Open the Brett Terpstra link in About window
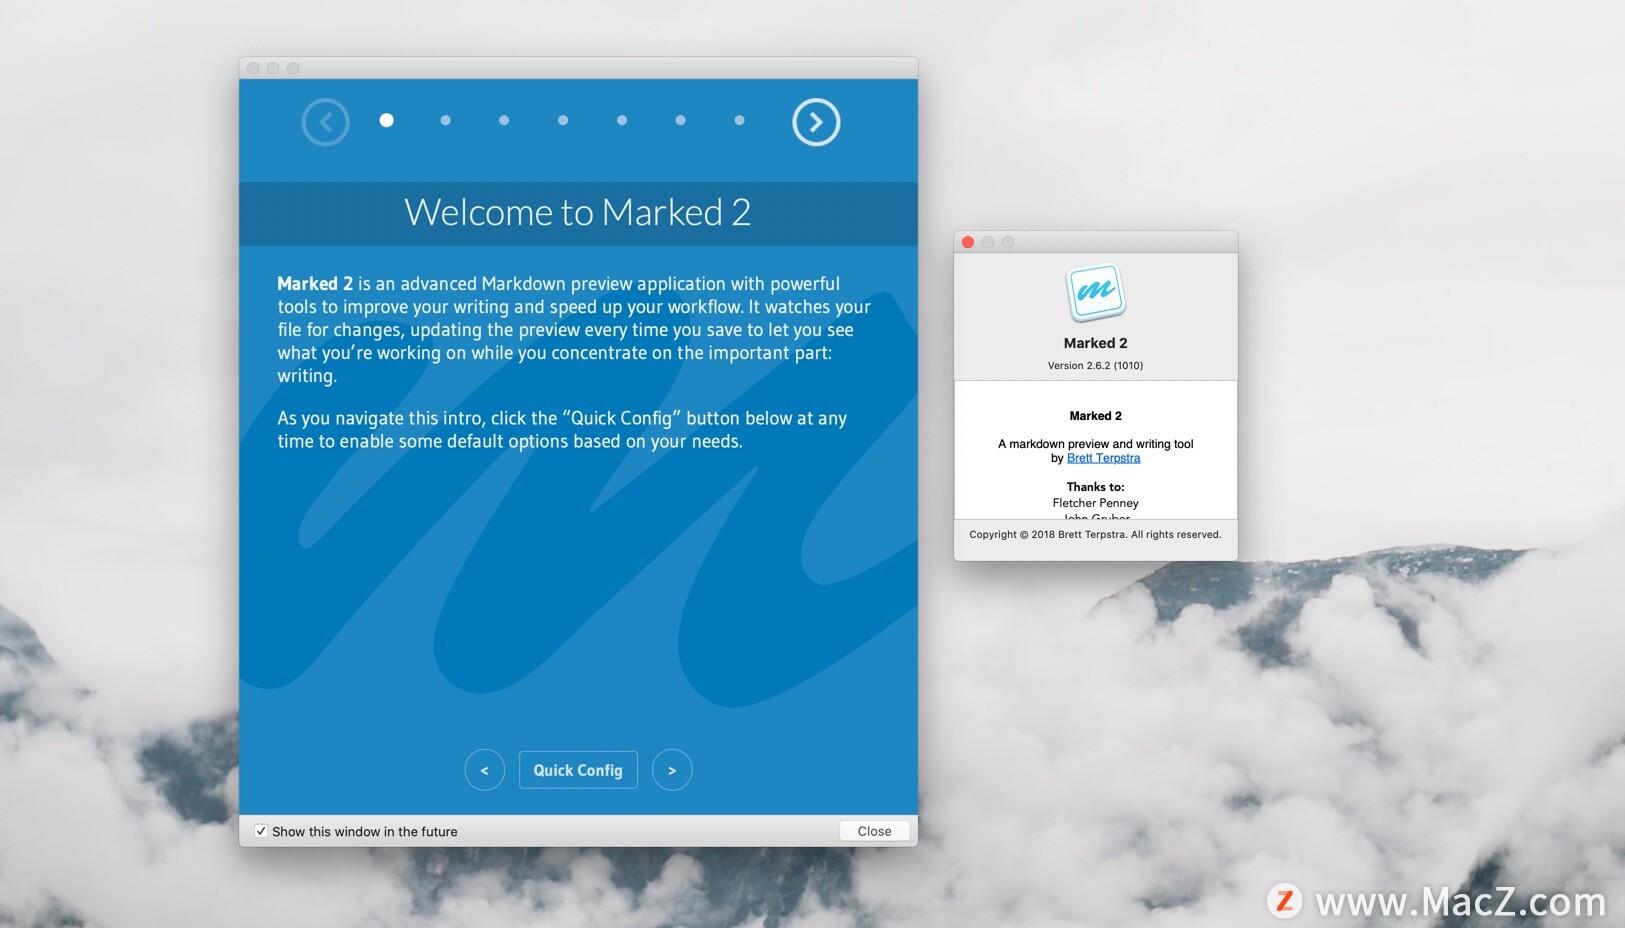Viewport: 1625px width, 928px height. [1103, 458]
